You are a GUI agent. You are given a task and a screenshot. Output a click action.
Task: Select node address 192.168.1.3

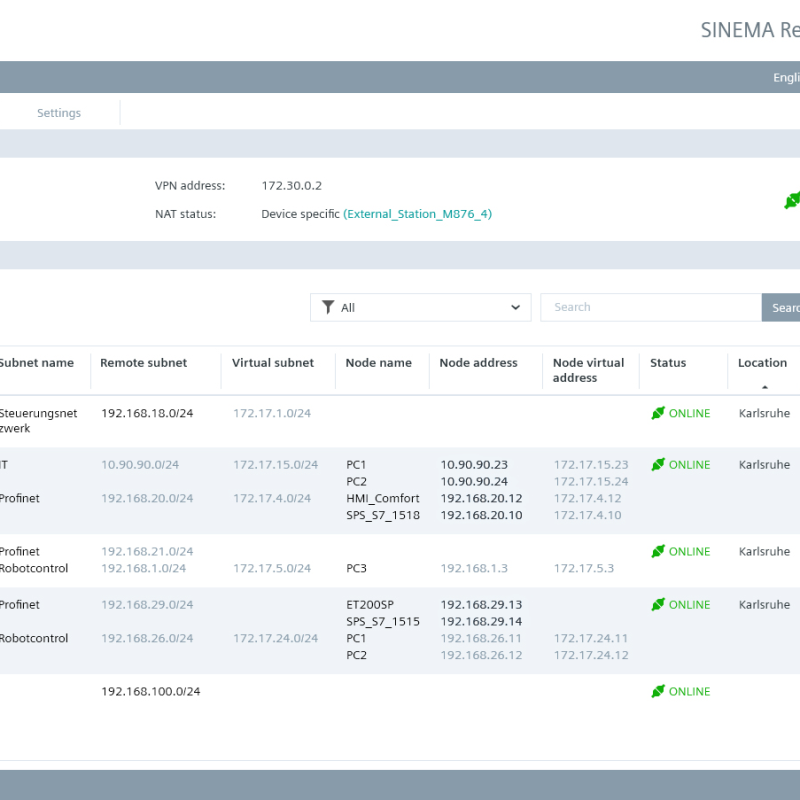point(474,568)
